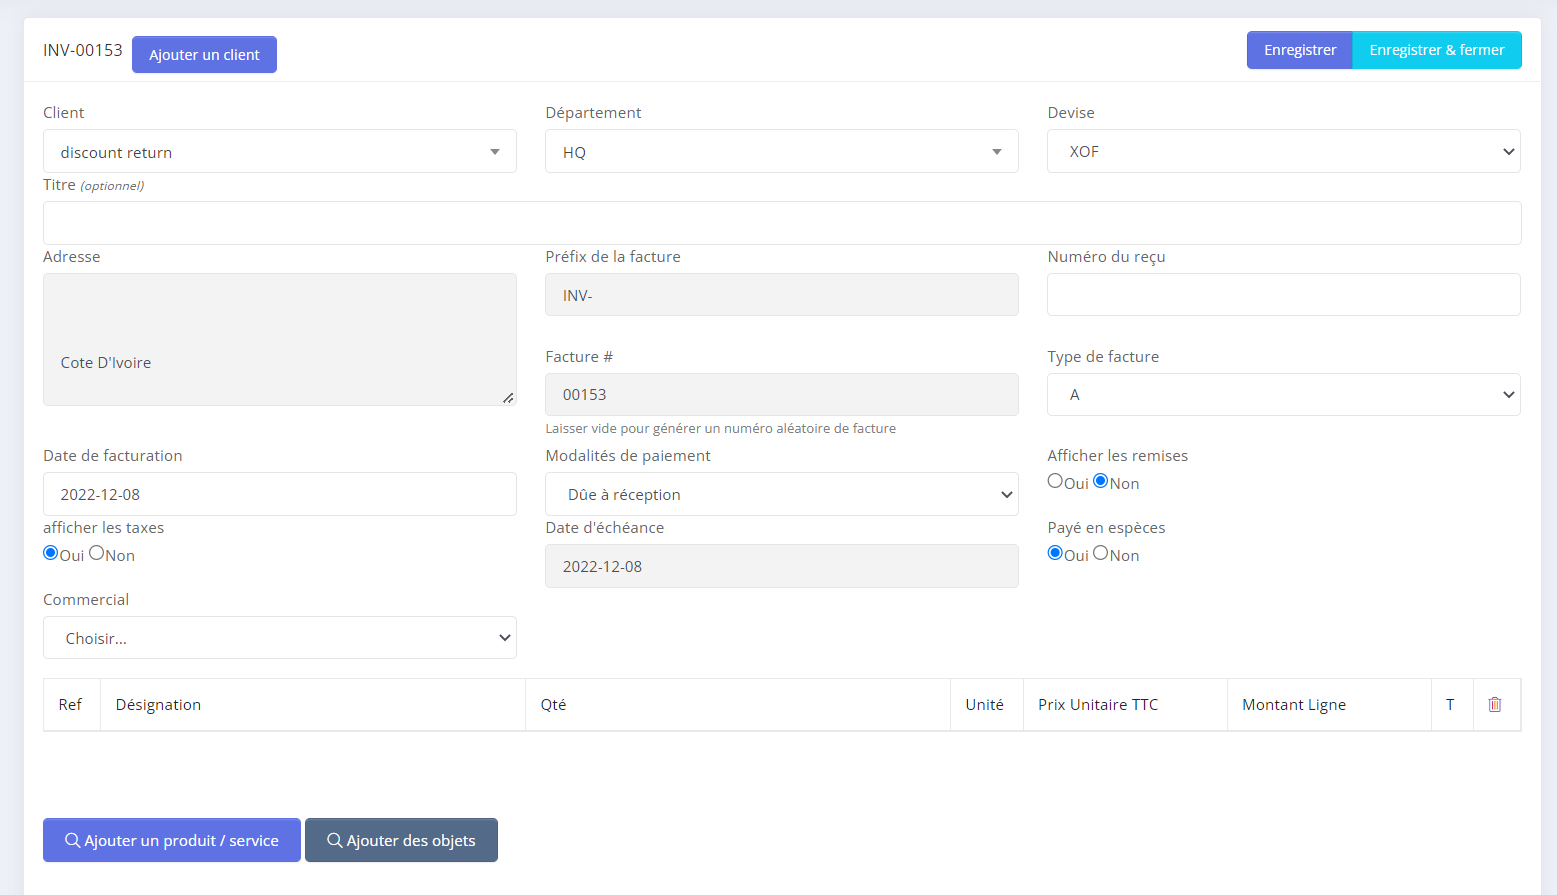Click the Désignation column header
Viewport: 1557px width, 895px height.
(158, 705)
